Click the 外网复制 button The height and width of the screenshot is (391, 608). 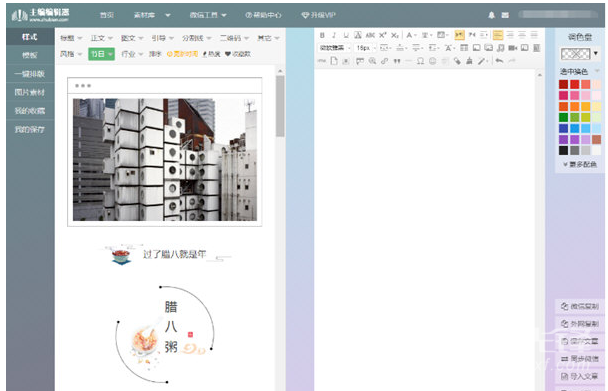pyautogui.click(x=580, y=324)
